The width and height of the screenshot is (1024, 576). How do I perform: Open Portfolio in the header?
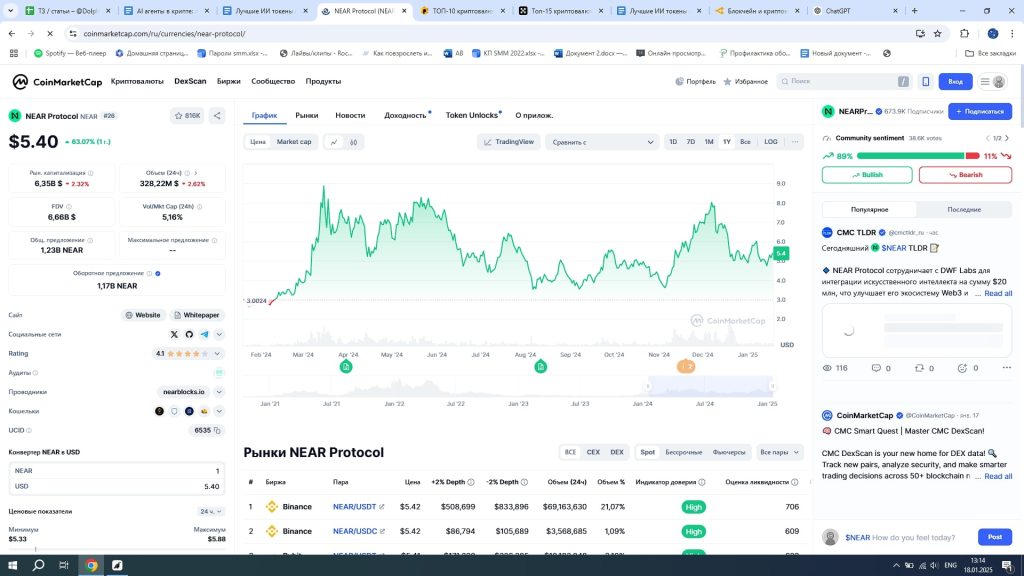tap(696, 82)
